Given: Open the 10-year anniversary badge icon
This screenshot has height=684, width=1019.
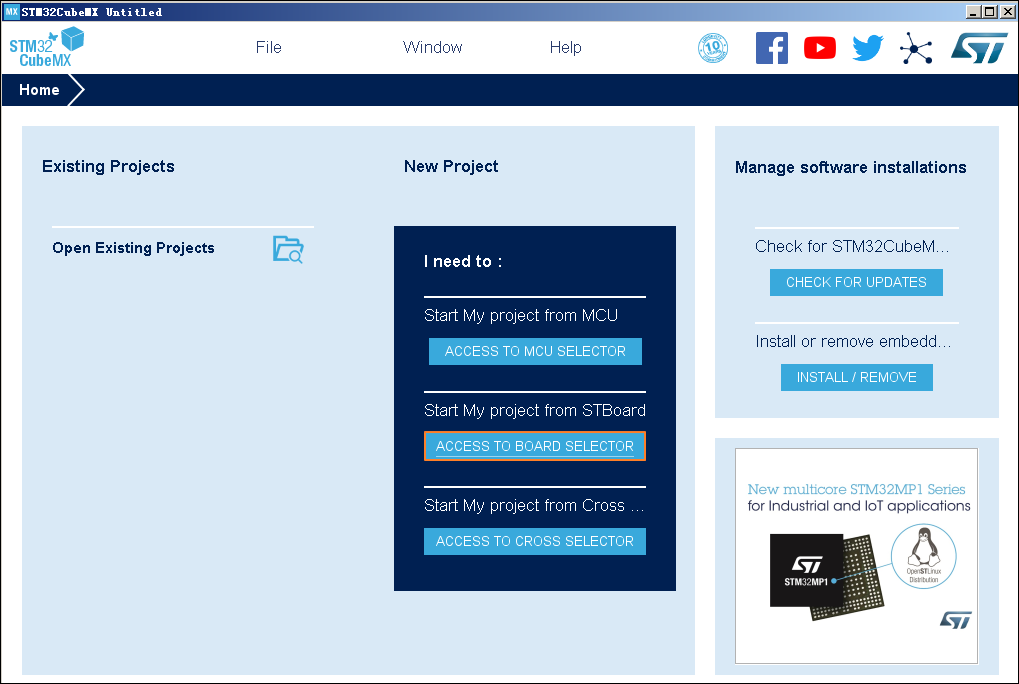Looking at the screenshot, I should [x=712, y=48].
